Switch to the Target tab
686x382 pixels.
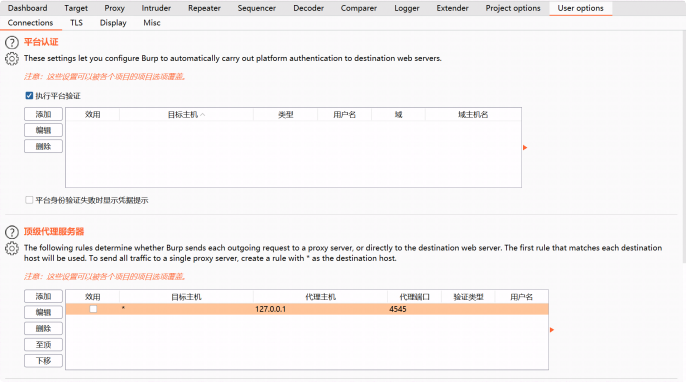pos(76,8)
